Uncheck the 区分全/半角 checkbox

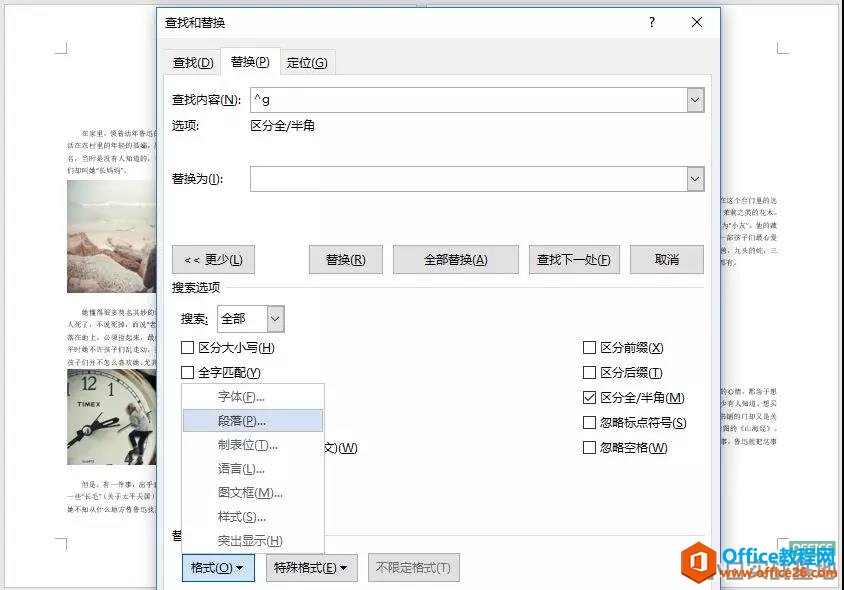coord(590,396)
